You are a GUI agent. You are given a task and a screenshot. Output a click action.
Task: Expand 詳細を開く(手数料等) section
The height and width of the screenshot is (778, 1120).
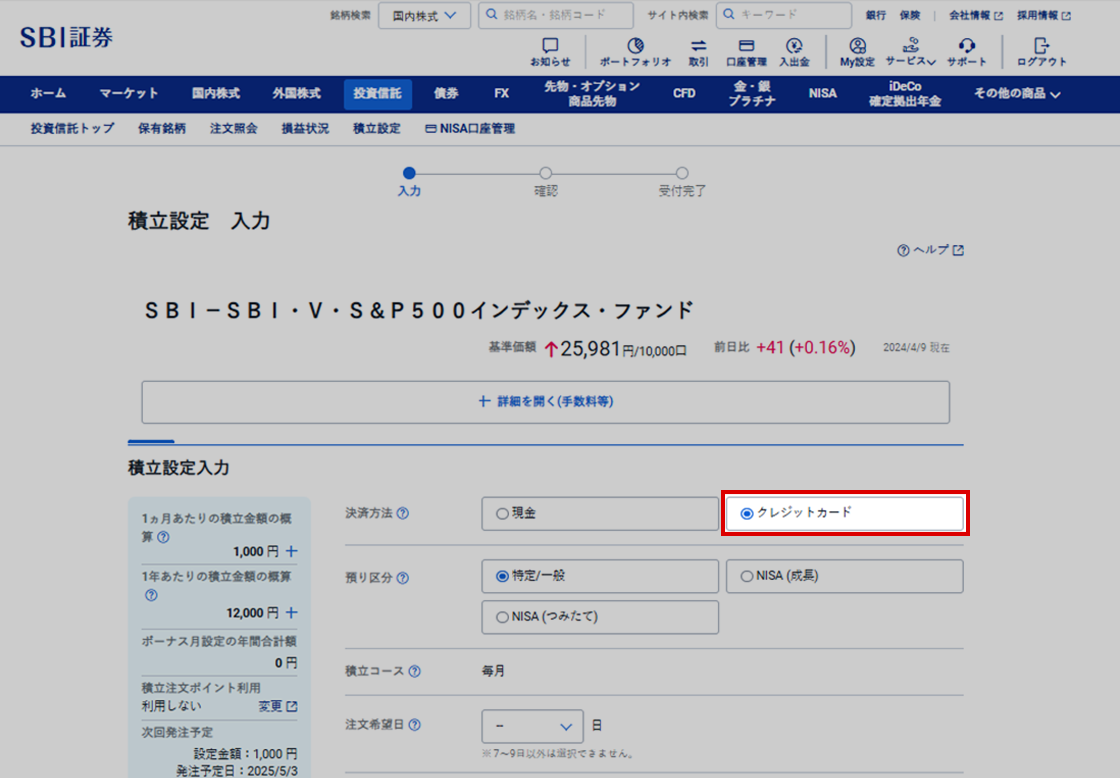point(545,402)
